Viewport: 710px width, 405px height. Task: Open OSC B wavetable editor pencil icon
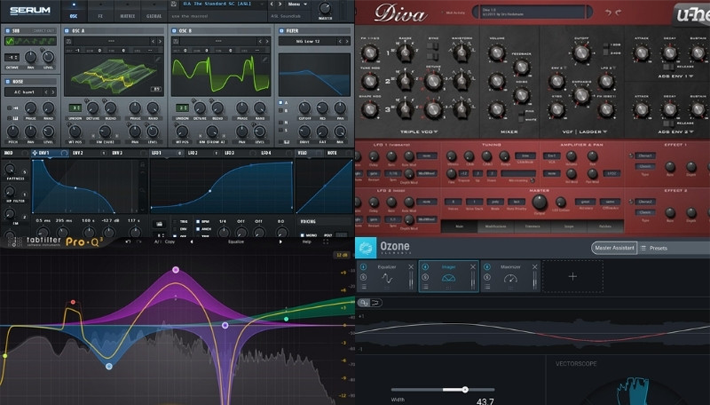265,59
